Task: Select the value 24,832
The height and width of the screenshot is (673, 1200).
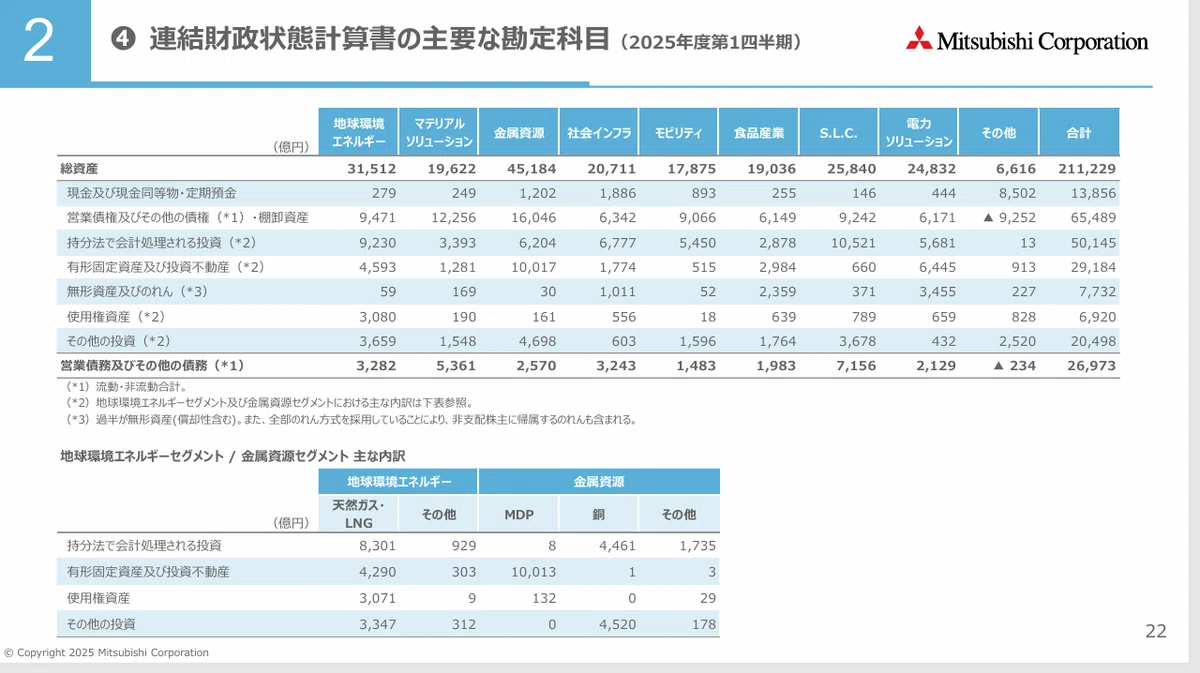Action: (x=932, y=169)
